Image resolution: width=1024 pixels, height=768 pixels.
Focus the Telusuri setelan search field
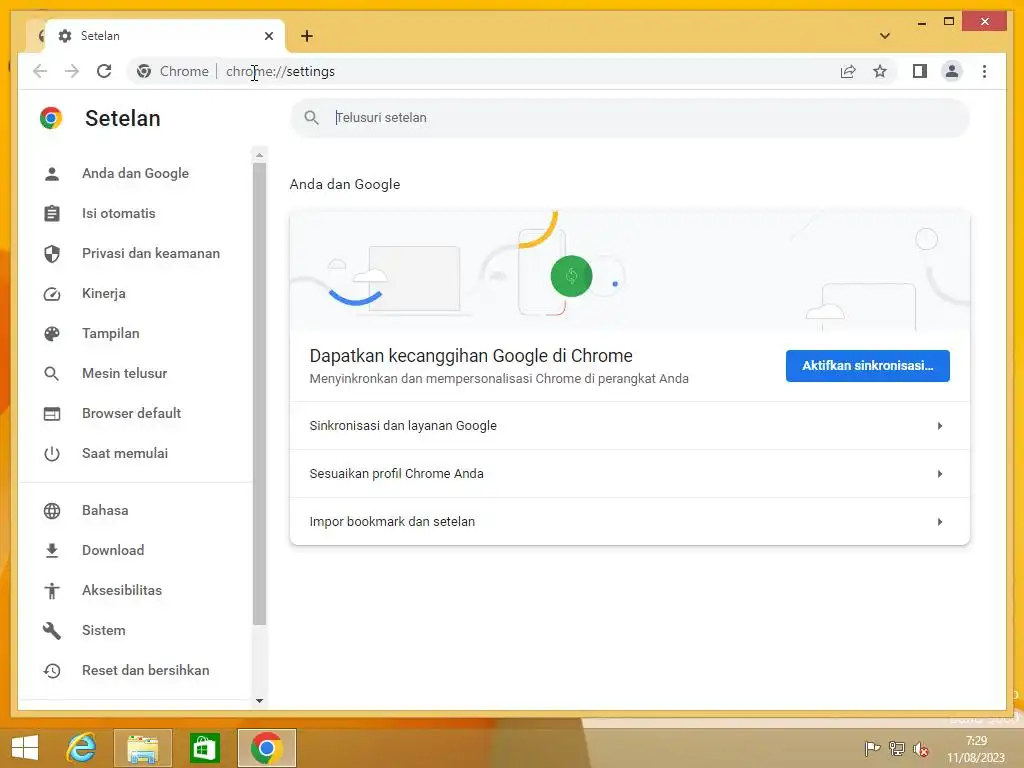pos(630,118)
